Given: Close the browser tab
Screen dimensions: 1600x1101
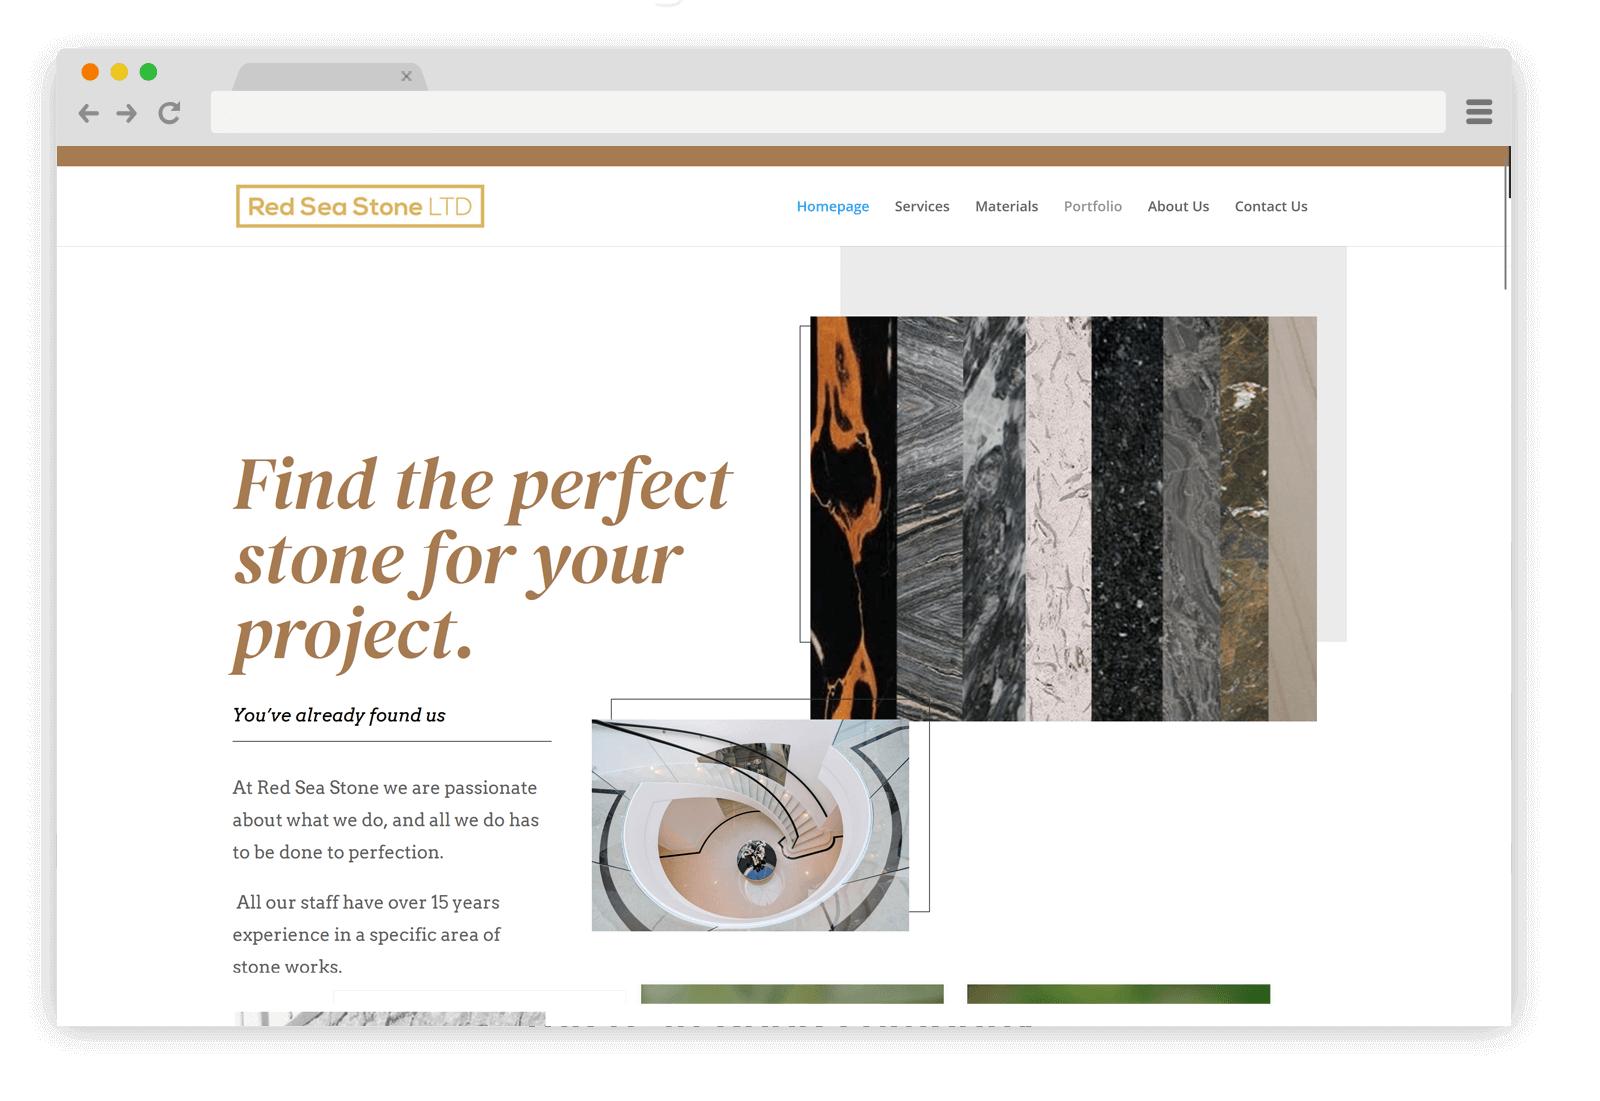Looking at the screenshot, I should pos(406,76).
